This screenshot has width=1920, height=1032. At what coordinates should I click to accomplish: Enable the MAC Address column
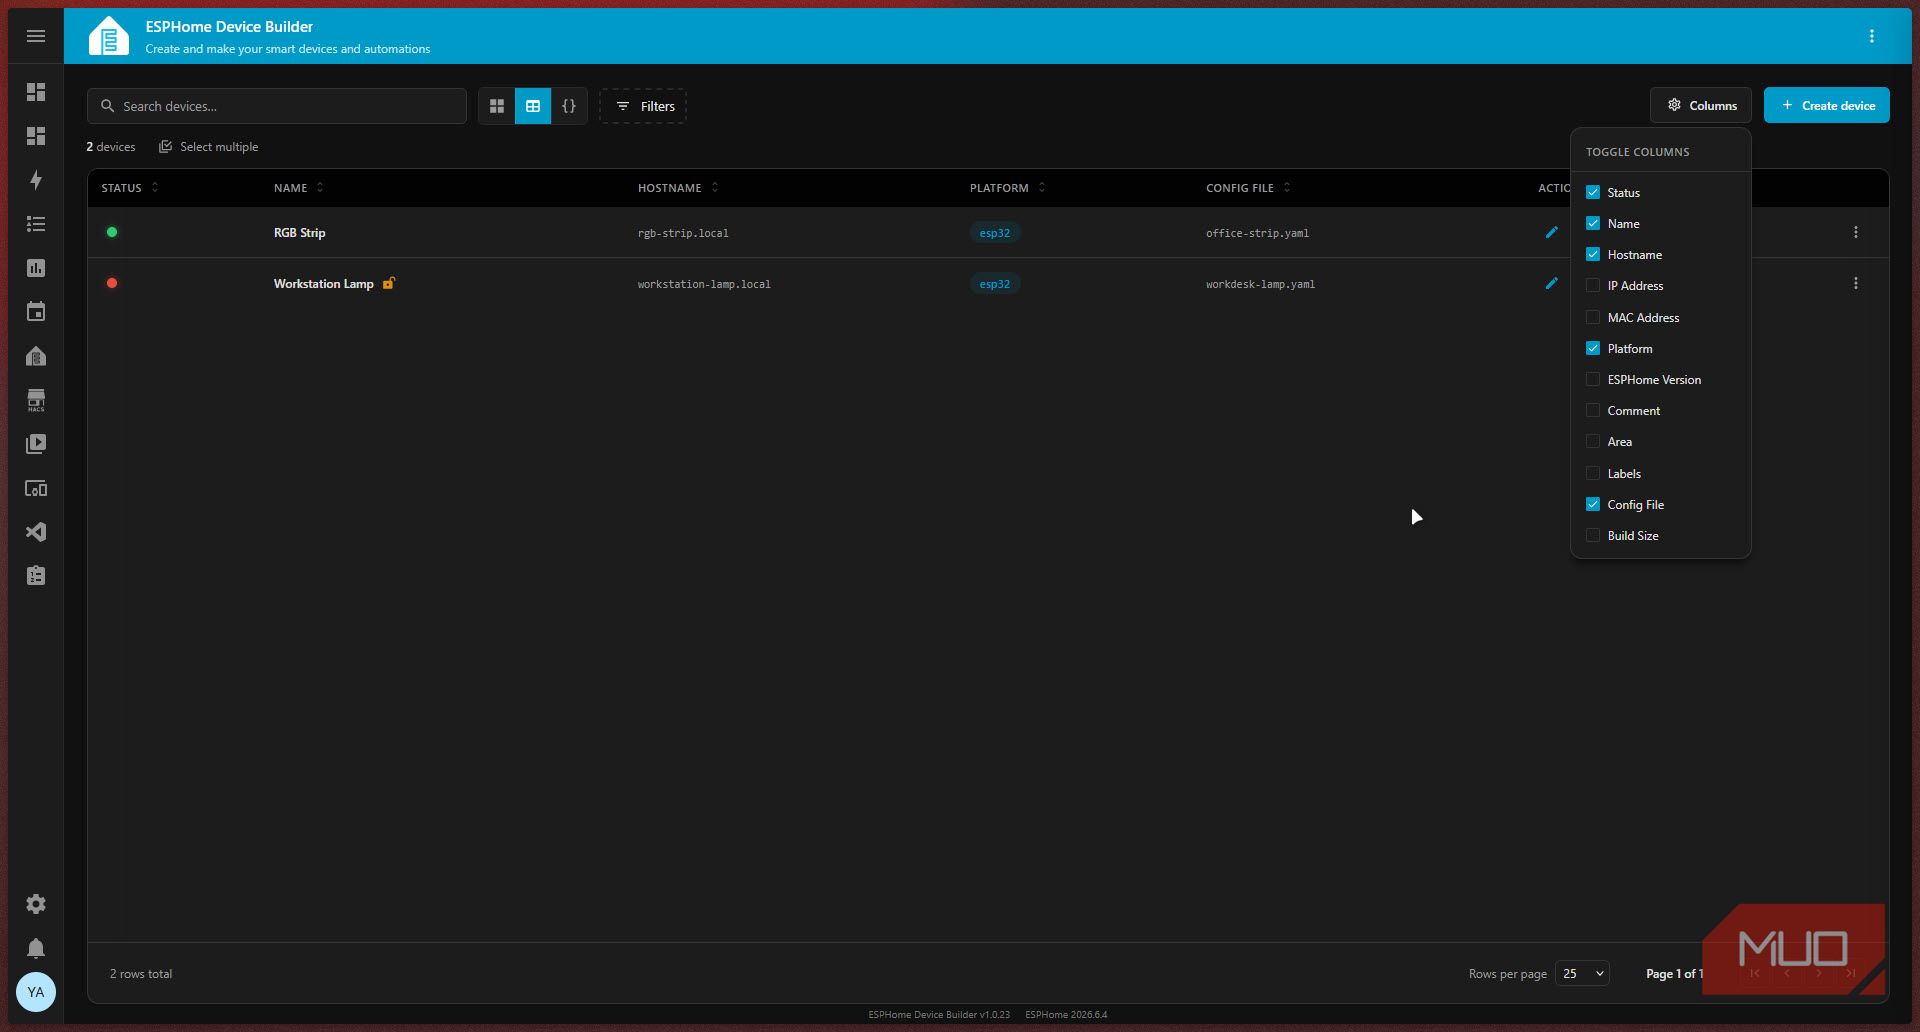pyautogui.click(x=1593, y=317)
